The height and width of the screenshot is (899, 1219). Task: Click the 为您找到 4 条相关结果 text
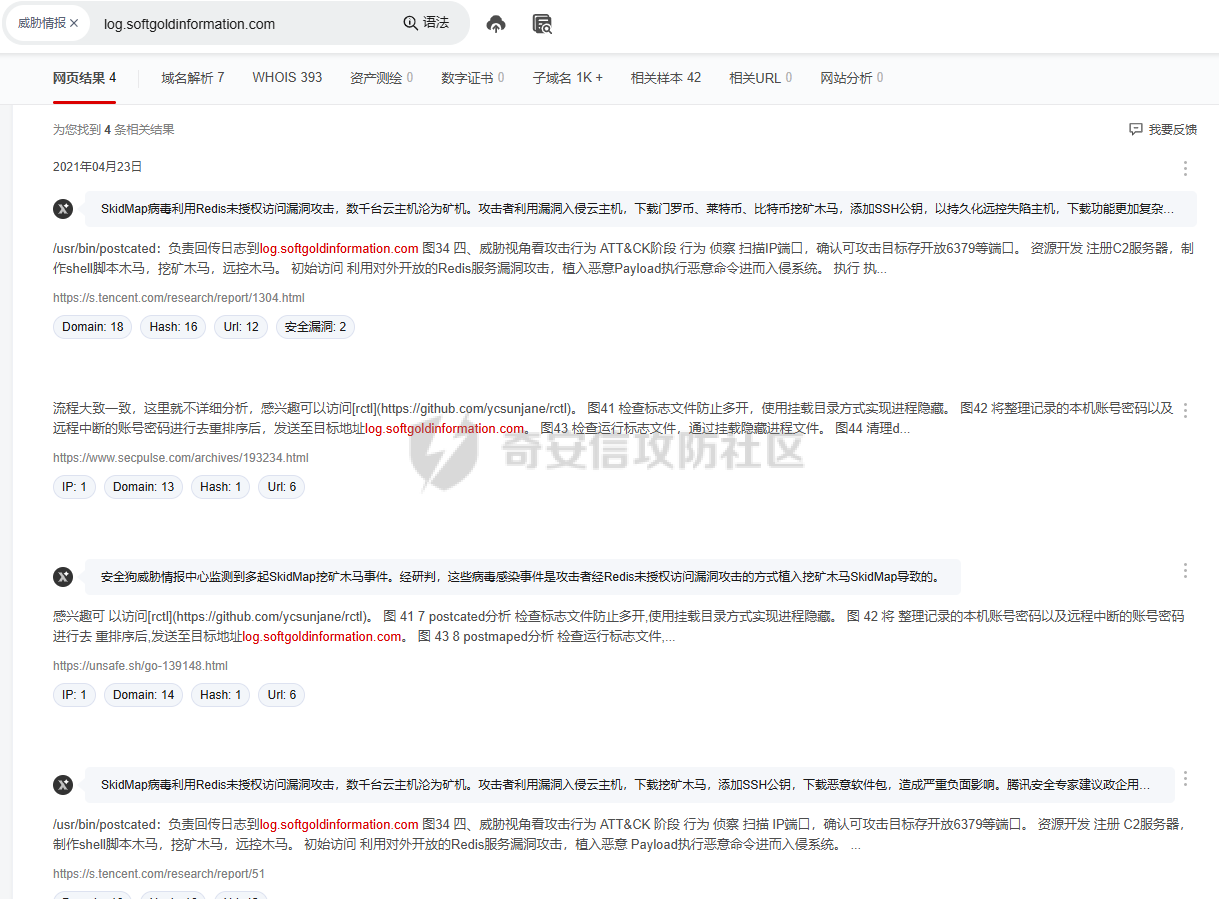(x=114, y=130)
